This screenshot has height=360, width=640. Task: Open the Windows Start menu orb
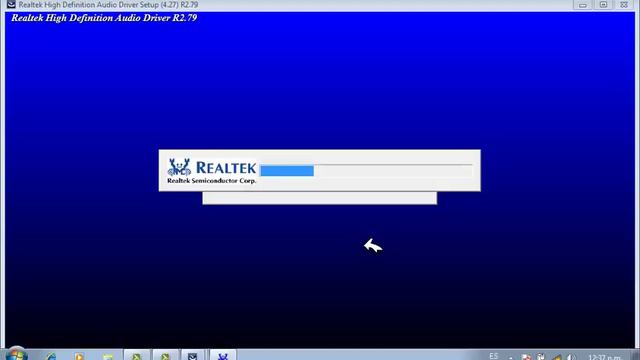tap(16, 354)
